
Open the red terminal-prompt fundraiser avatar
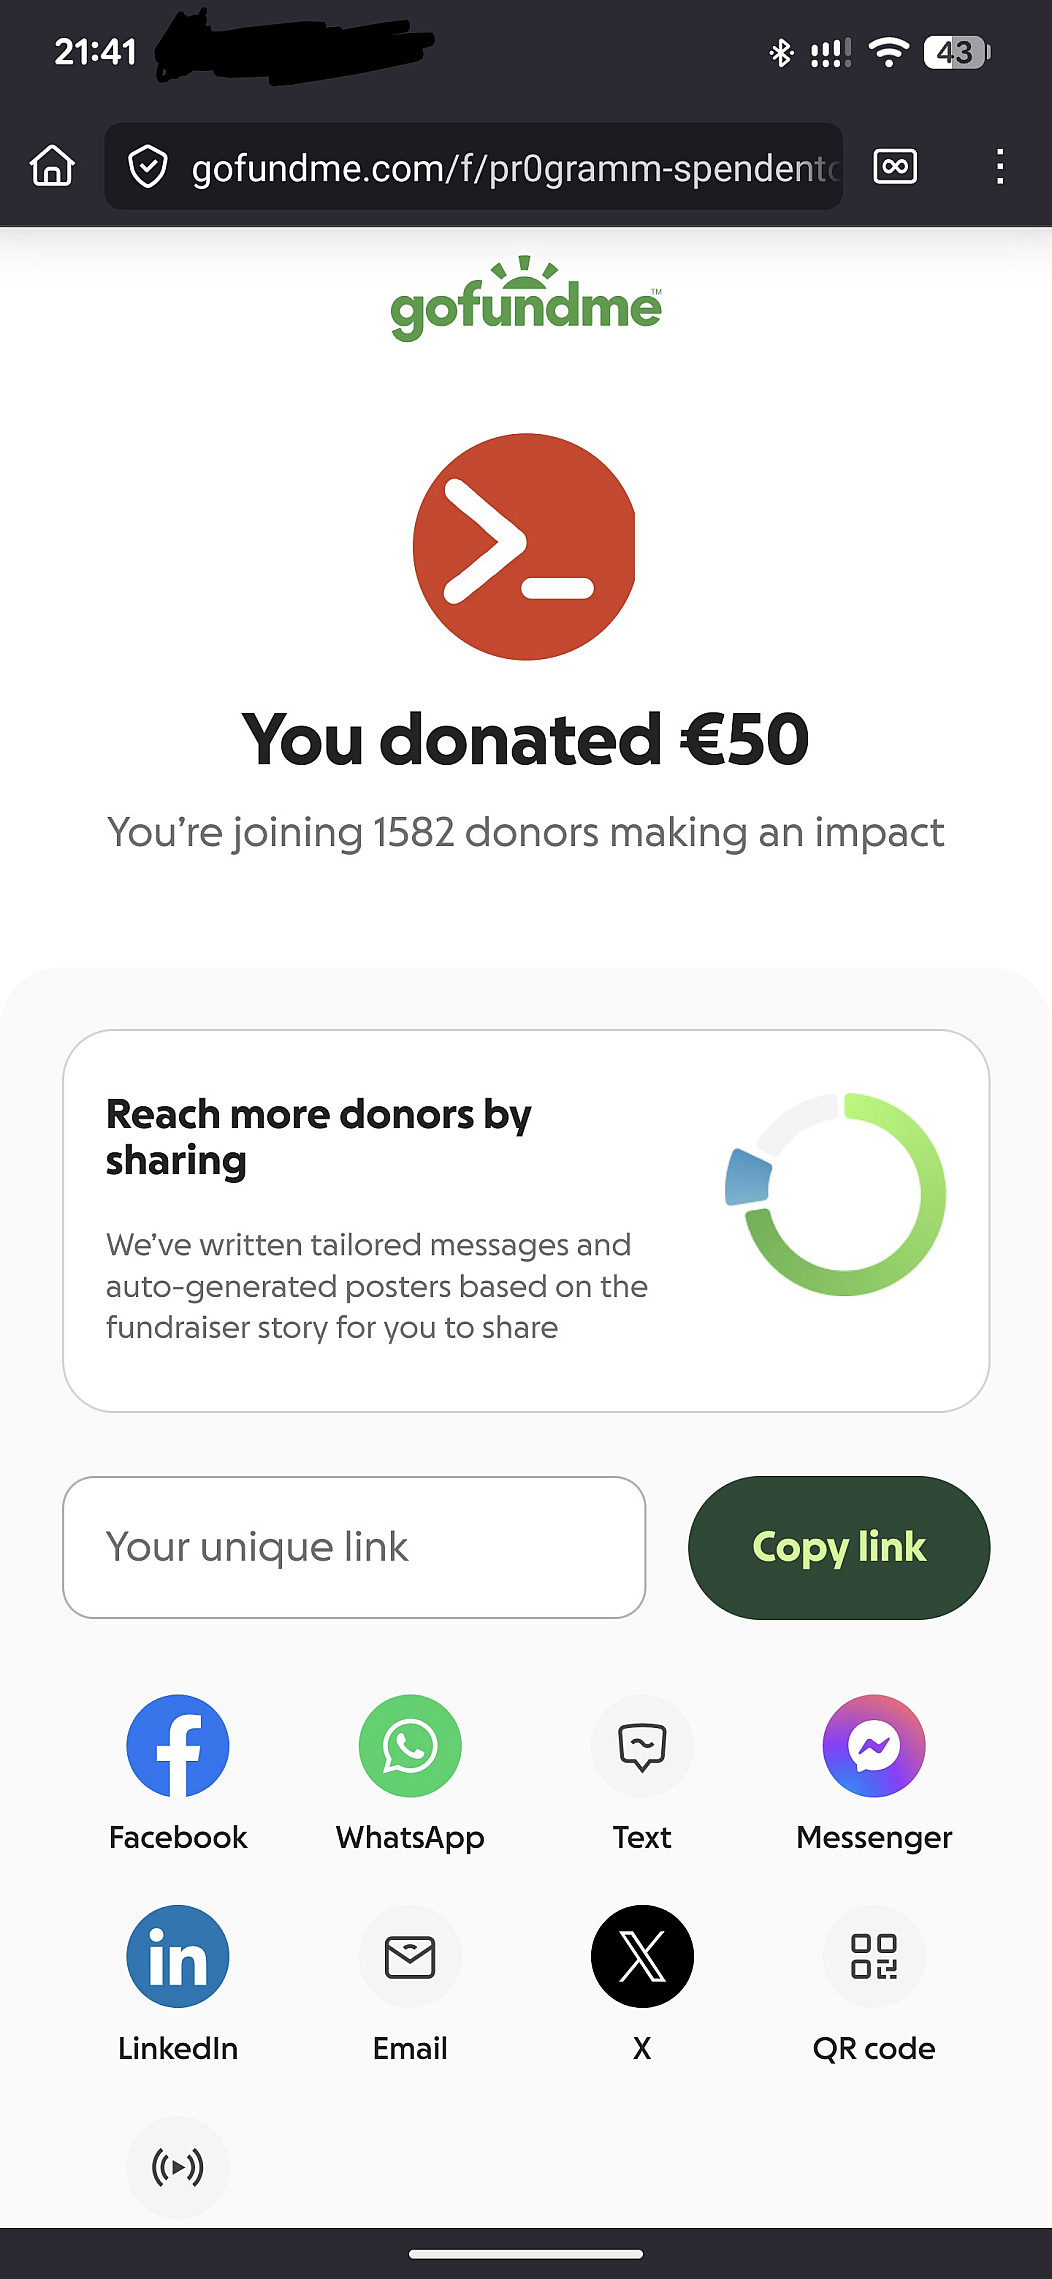click(525, 547)
